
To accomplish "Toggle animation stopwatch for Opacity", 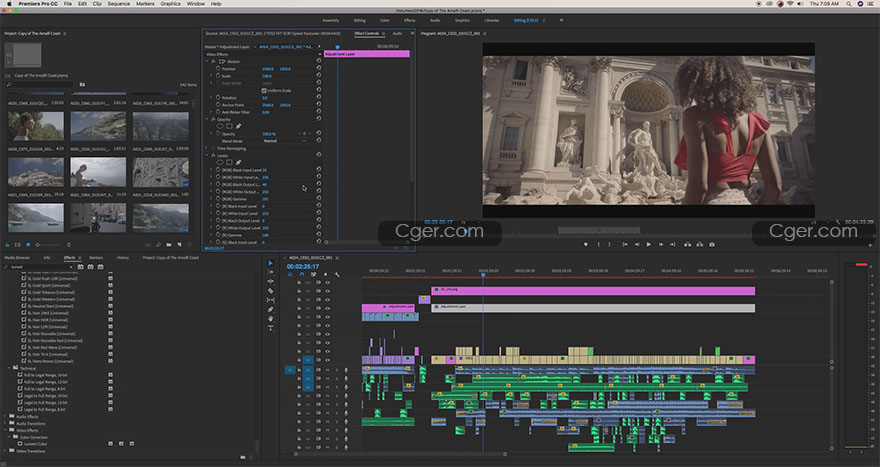I will pos(218,134).
